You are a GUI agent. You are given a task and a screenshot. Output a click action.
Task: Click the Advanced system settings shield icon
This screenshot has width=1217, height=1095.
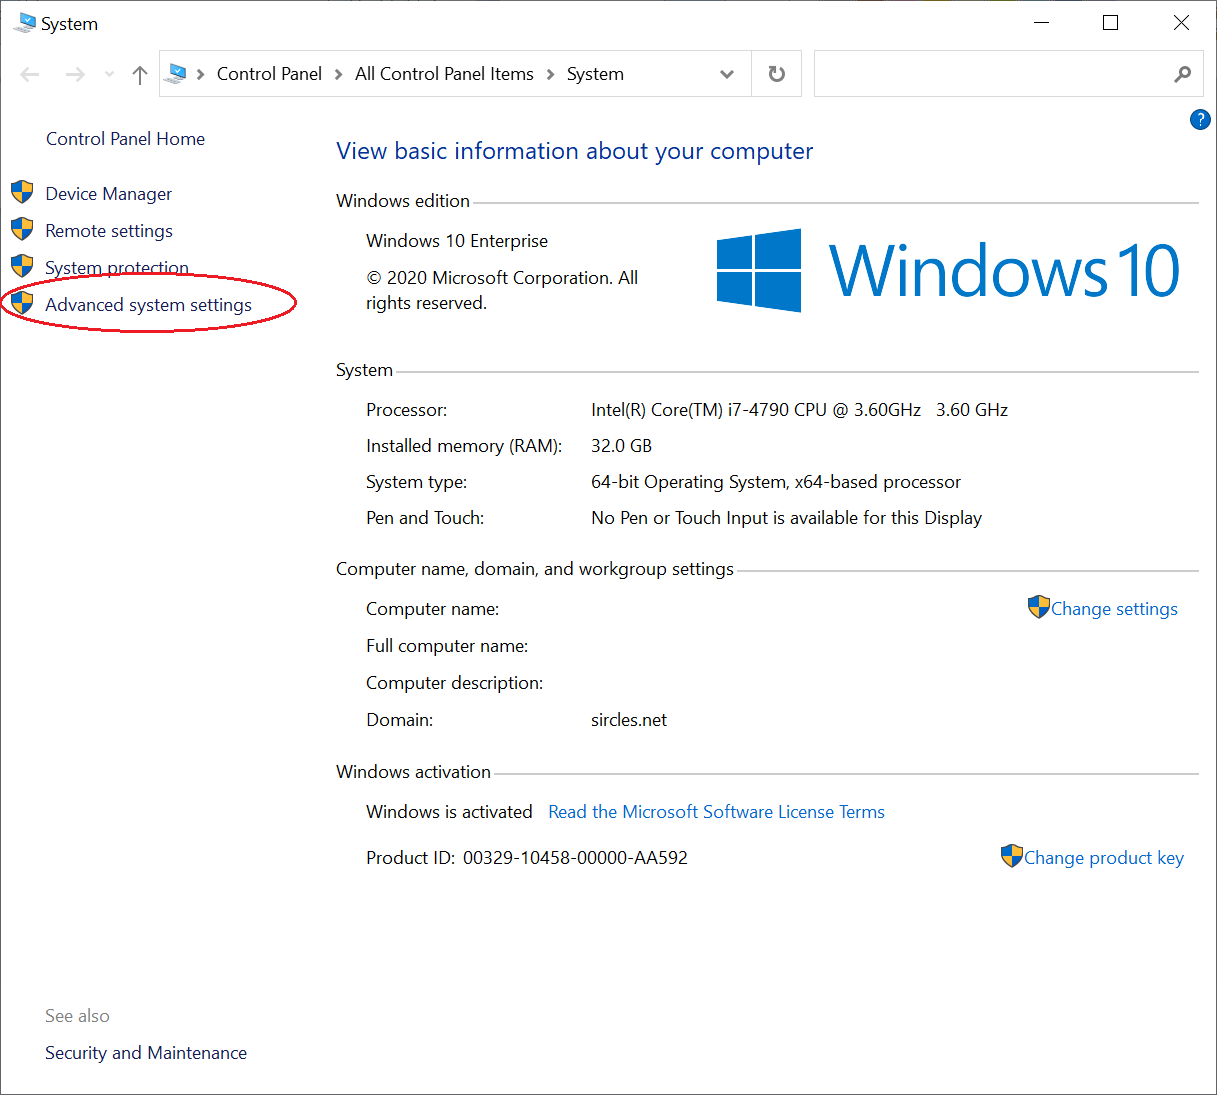pos(22,303)
